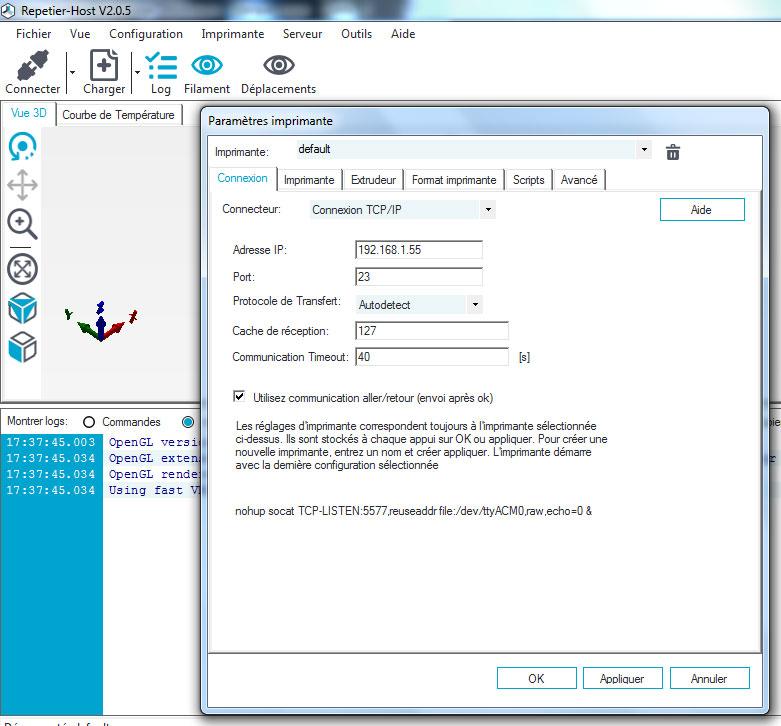Select the zoom magnifier tool
Screen dimensions: 781x726
point(22,224)
